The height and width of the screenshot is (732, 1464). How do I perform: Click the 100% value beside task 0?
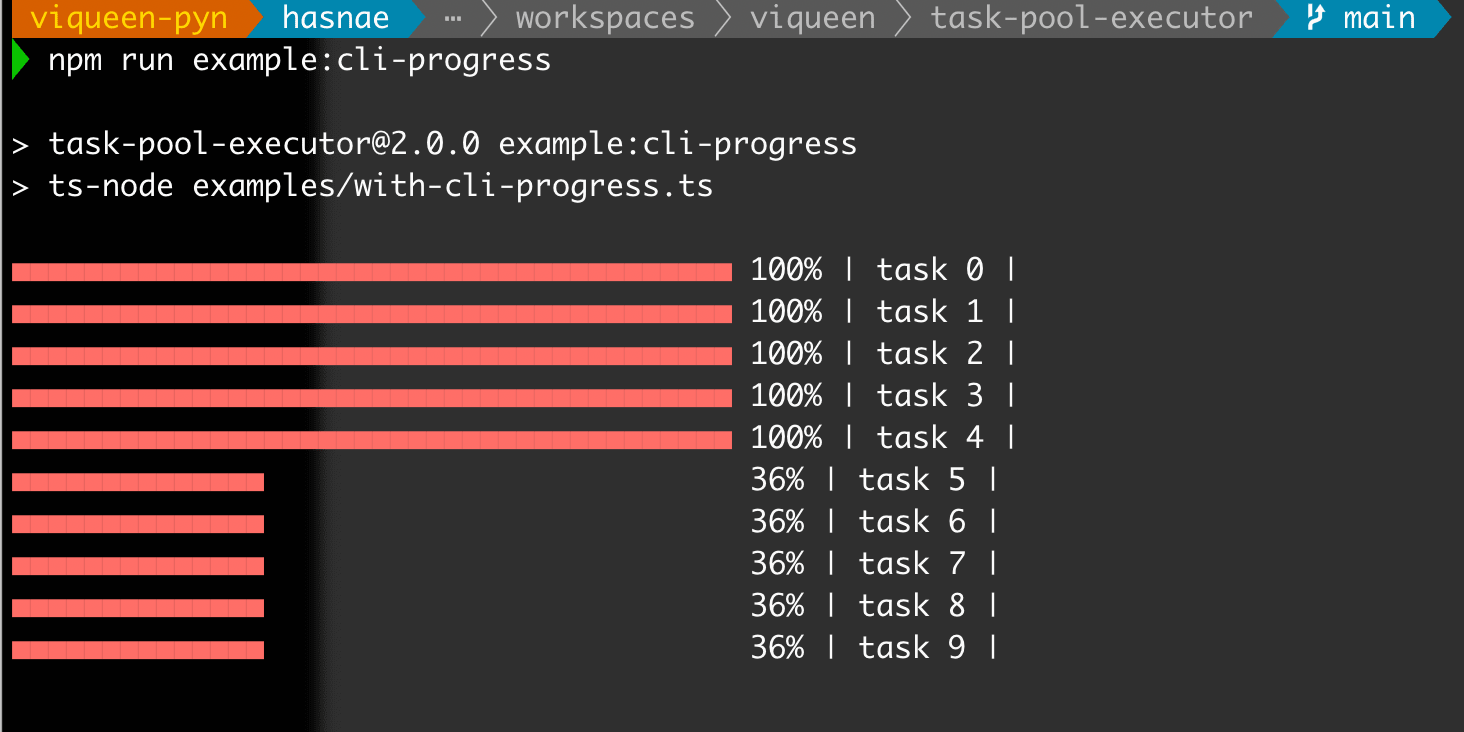coord(787,270)
